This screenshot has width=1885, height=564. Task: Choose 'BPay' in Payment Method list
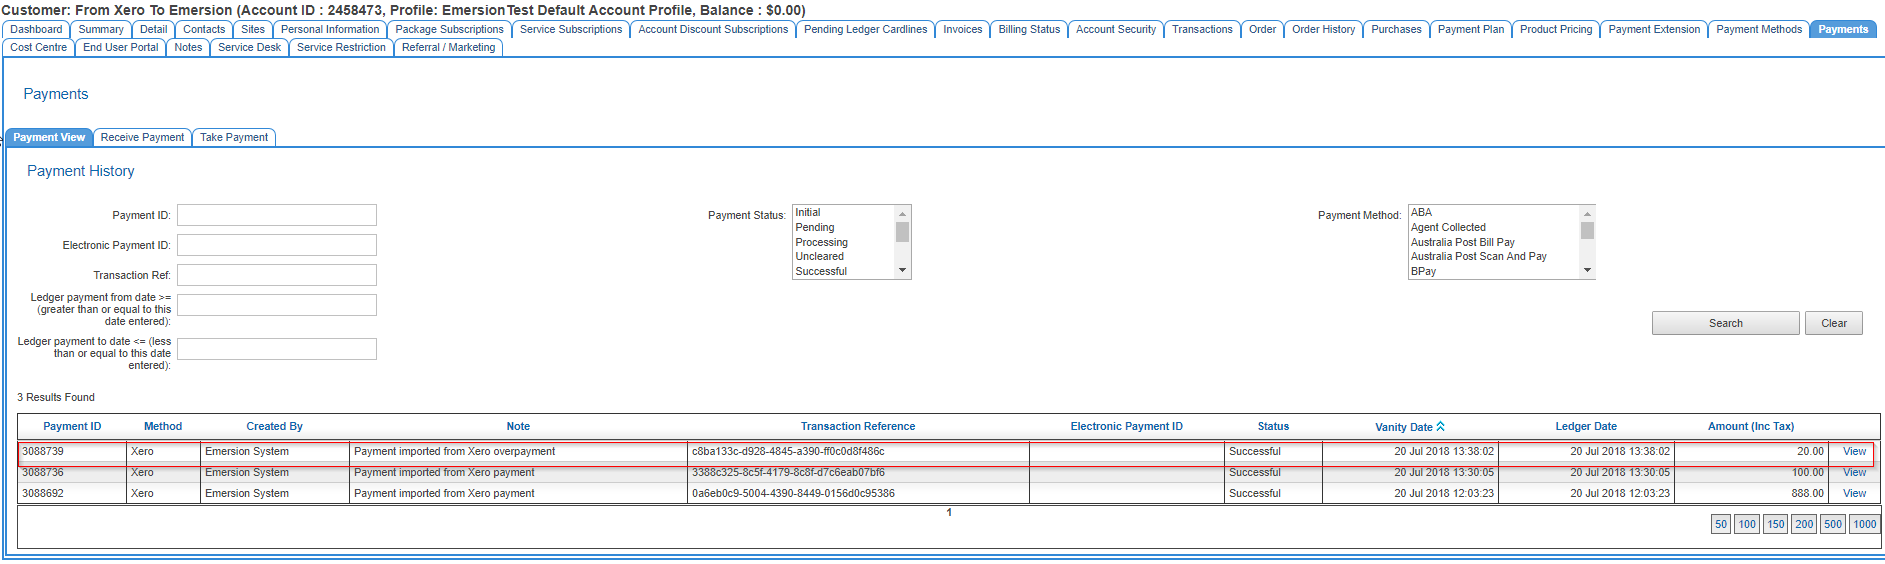(1423, 272)
